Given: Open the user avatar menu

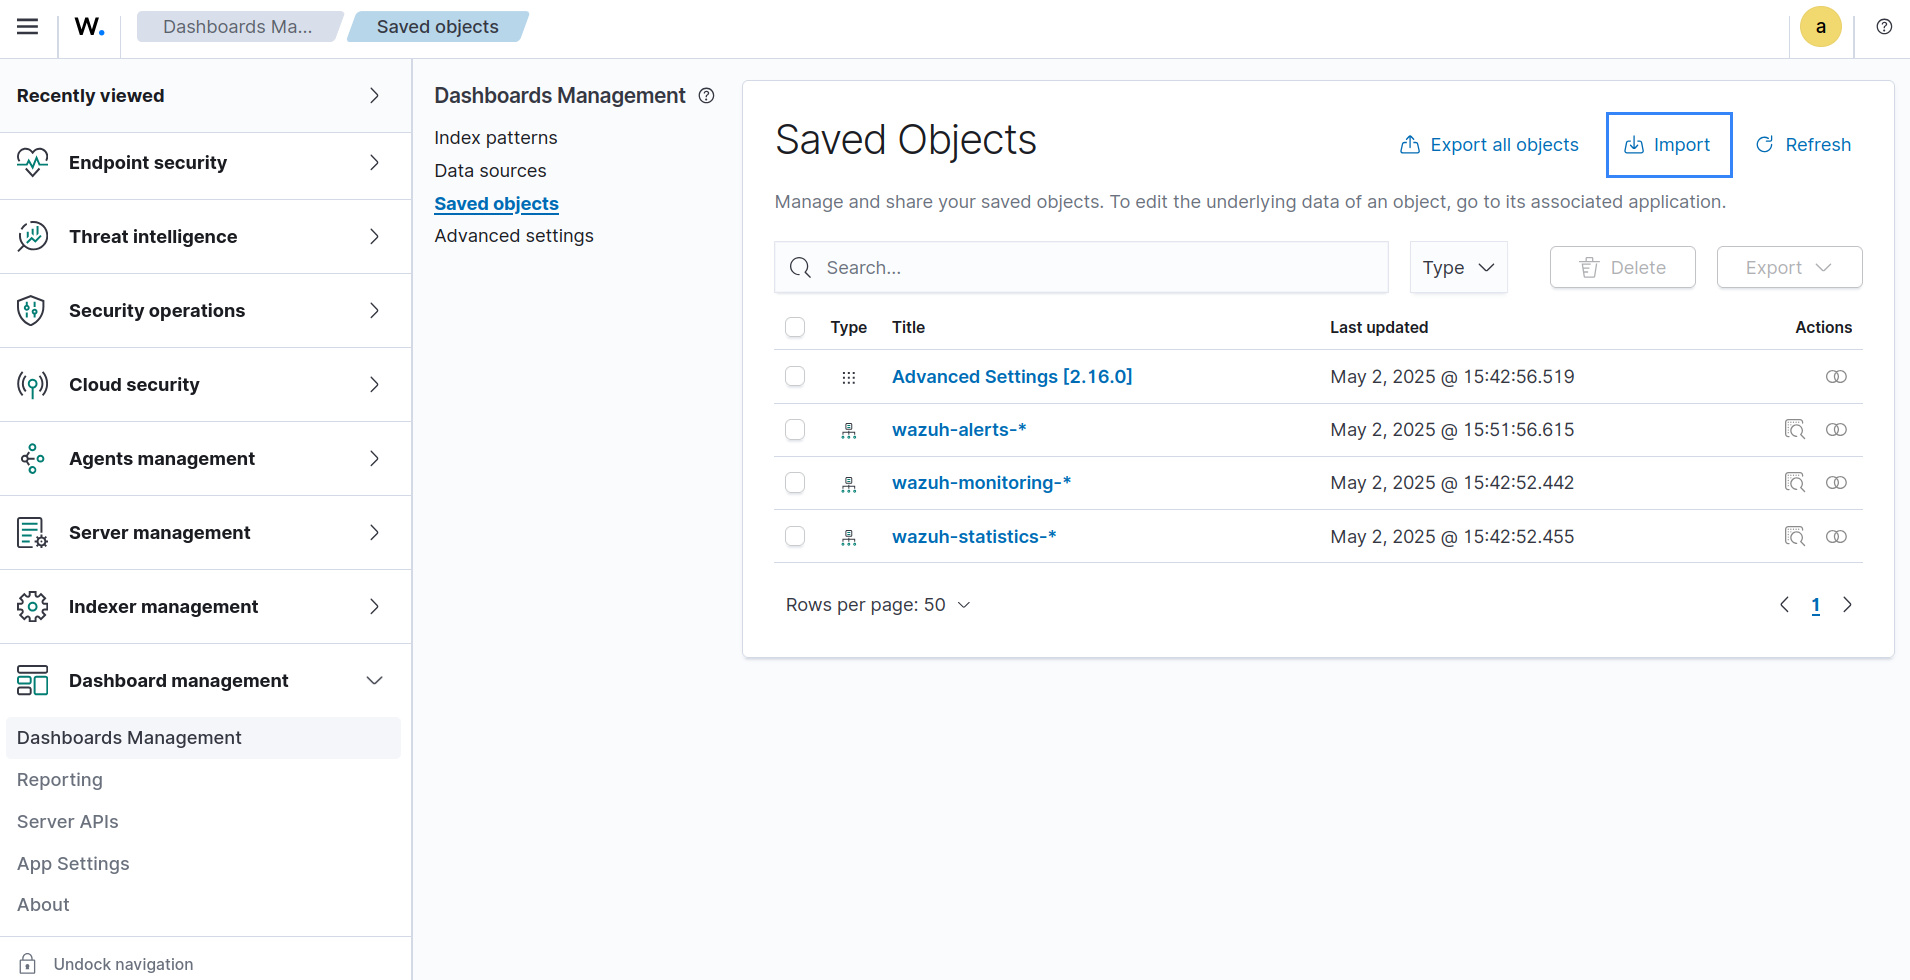Looking at the screenshot, I should [1821, 27].
